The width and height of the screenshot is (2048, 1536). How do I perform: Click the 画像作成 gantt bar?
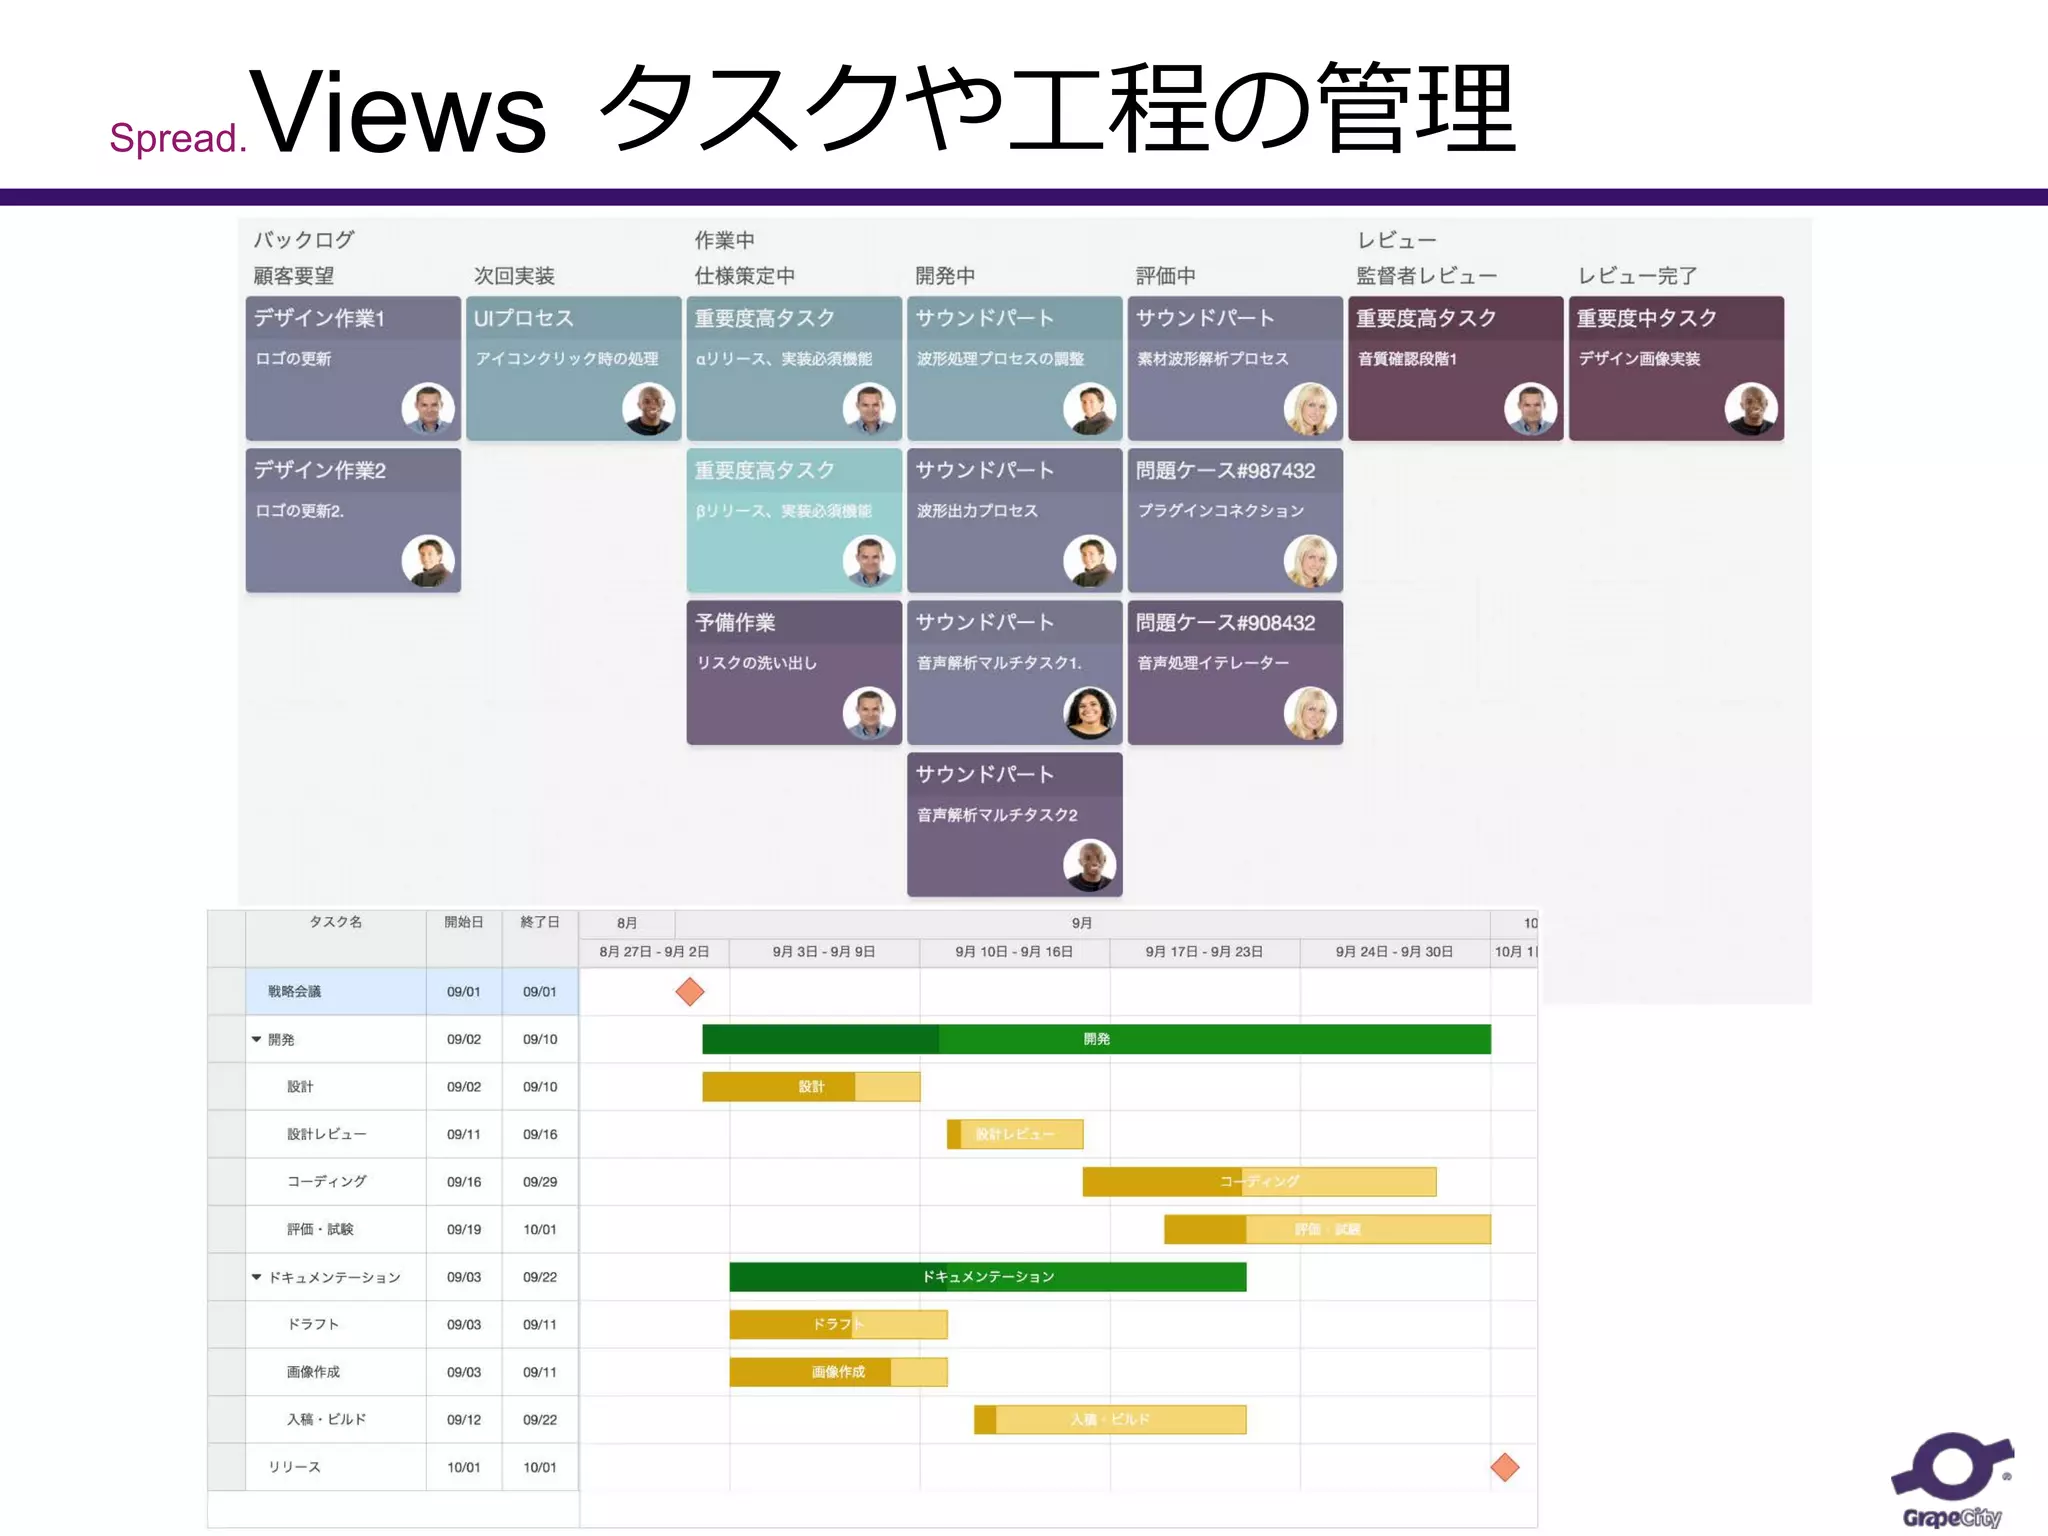coord(838,1372)
